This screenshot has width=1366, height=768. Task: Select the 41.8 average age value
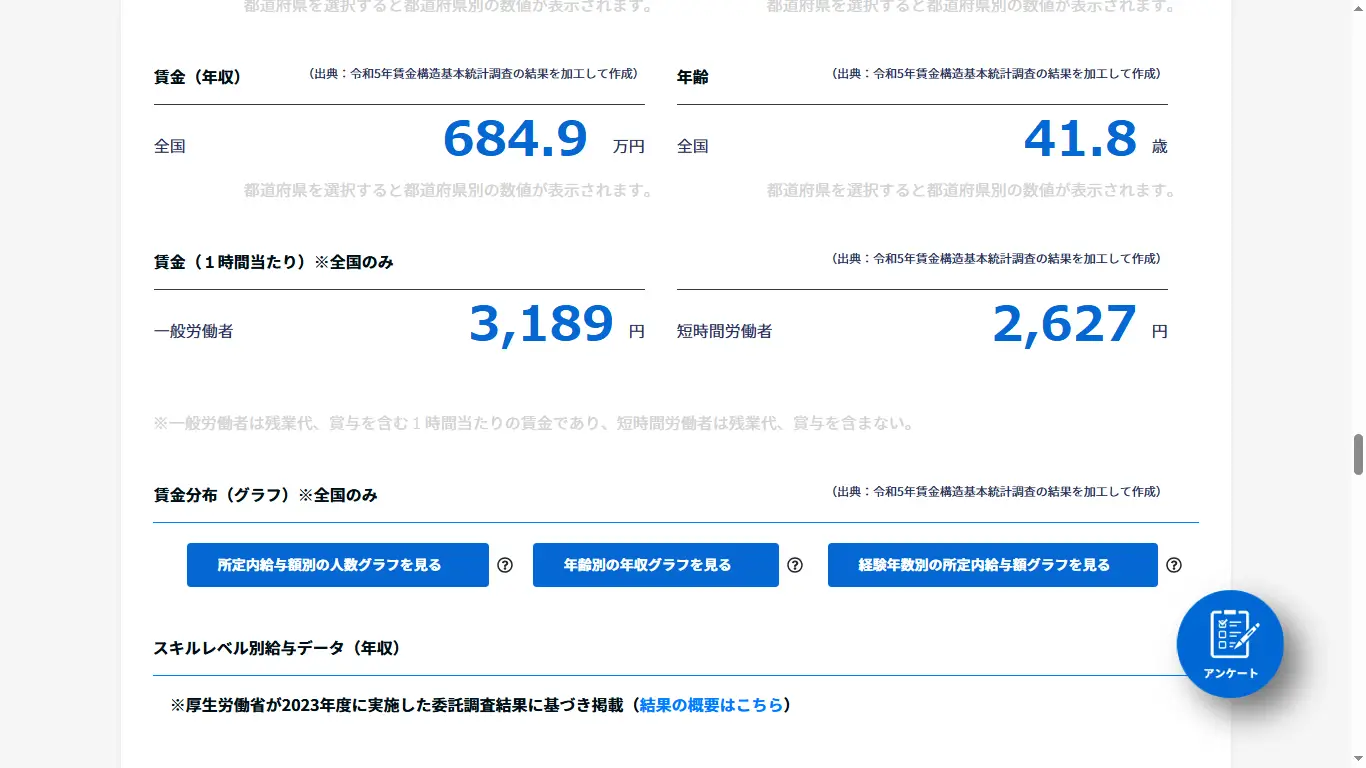coord(1080,139)
